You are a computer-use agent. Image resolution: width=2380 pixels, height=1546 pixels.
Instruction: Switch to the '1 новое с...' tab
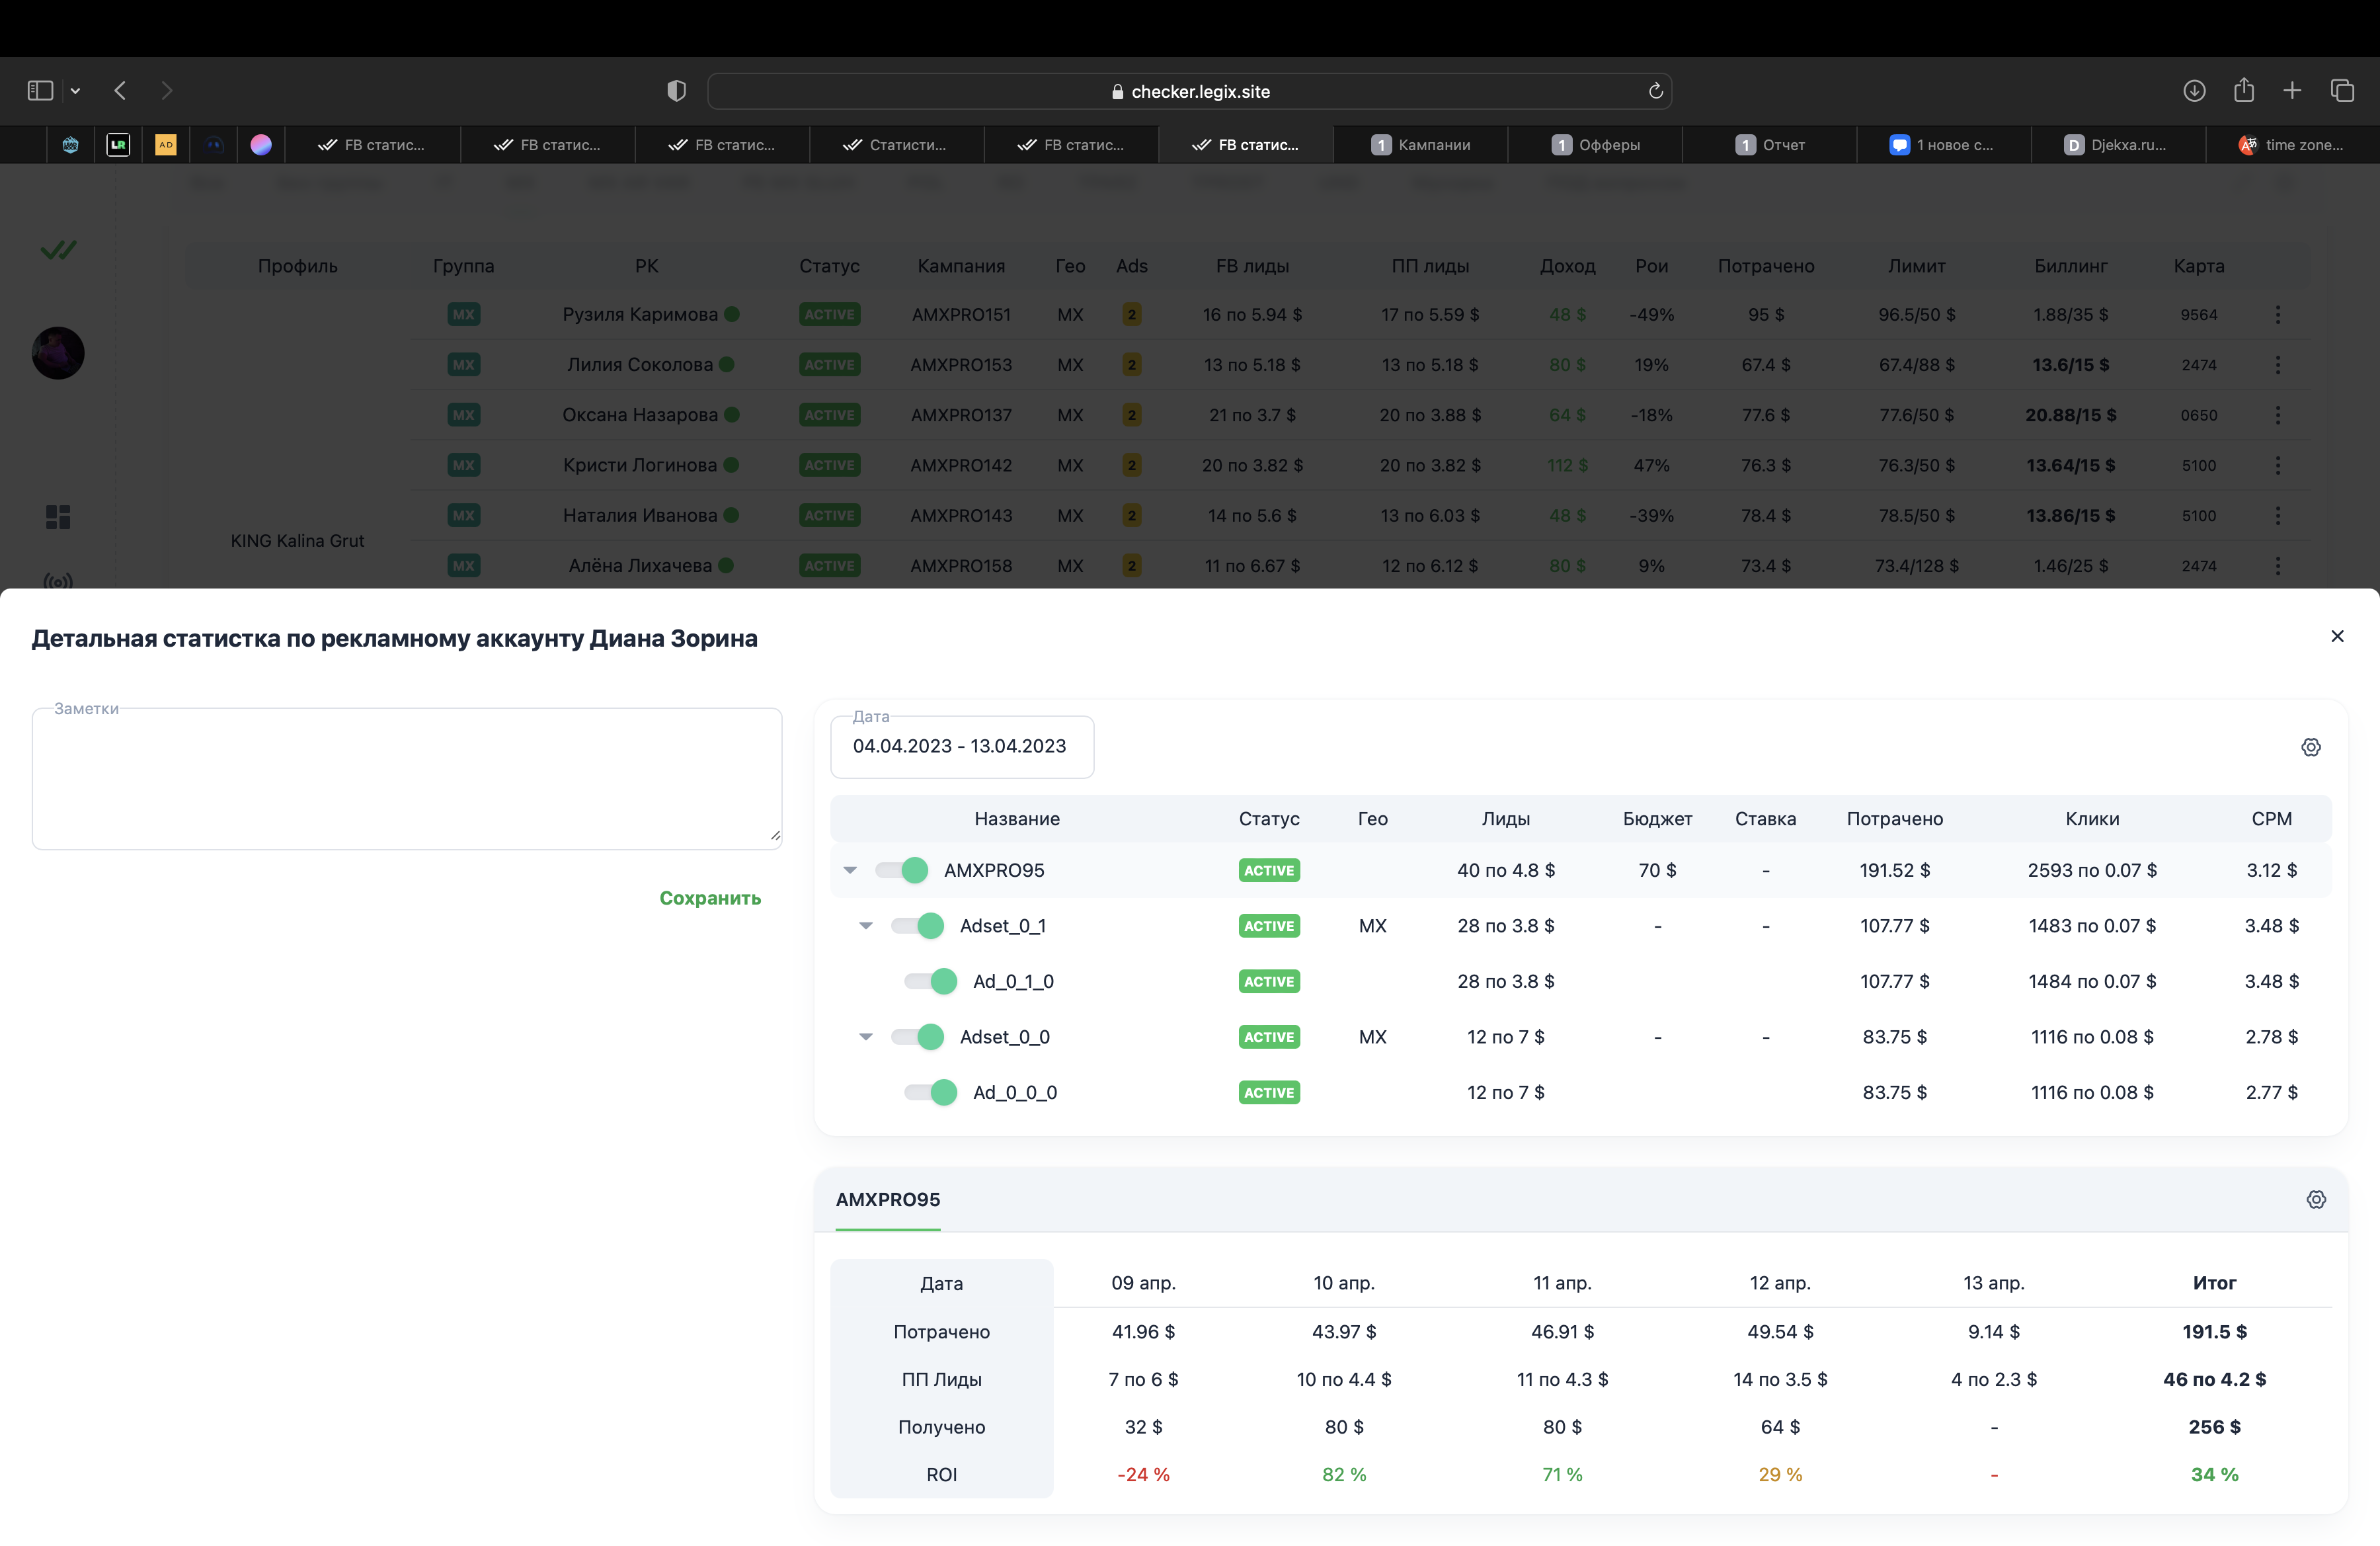(1943, 145)
